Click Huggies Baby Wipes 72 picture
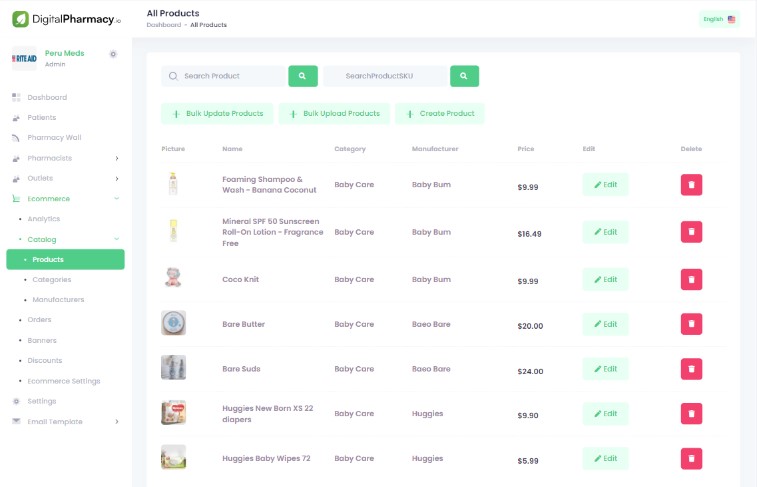This screenshot has height=487, width=757. [x=173, y=457]
